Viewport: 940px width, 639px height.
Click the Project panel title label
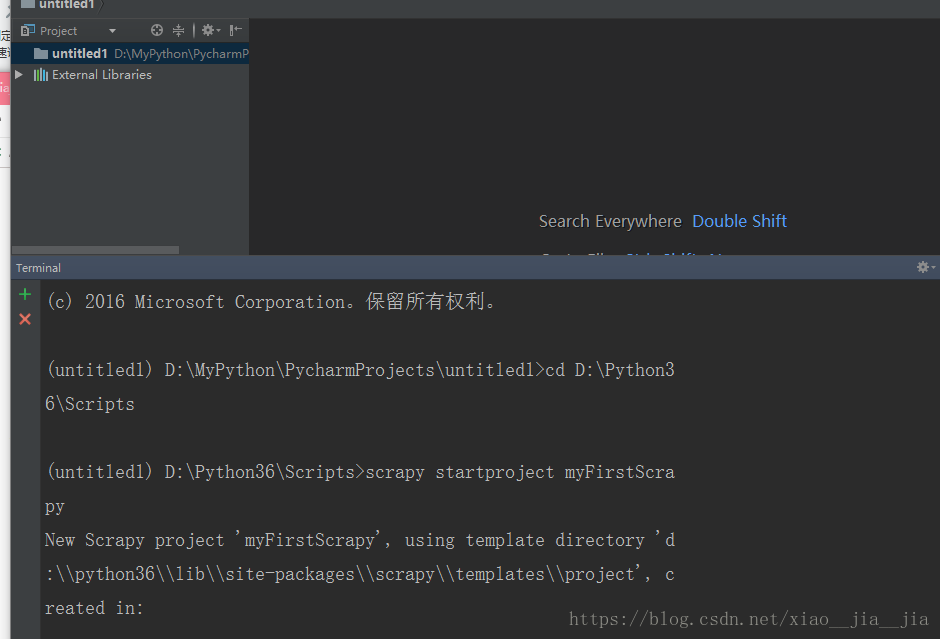[x=58, y=31]
